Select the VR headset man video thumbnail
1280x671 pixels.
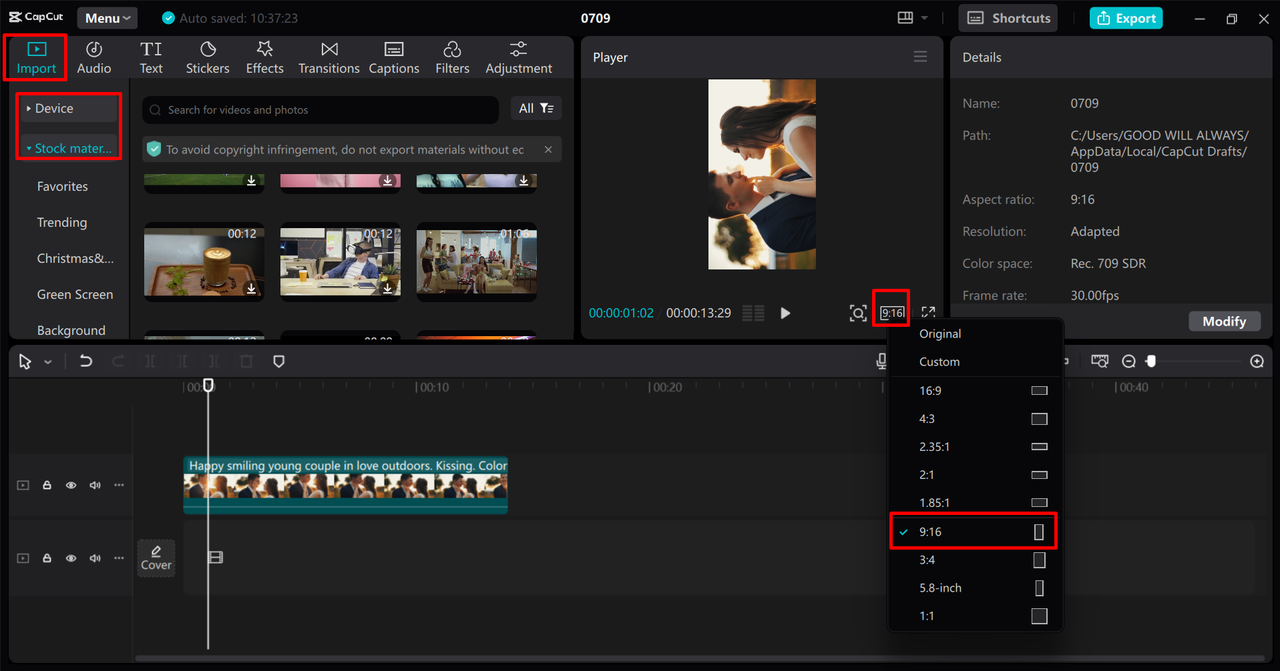click(x=340, y=262)
